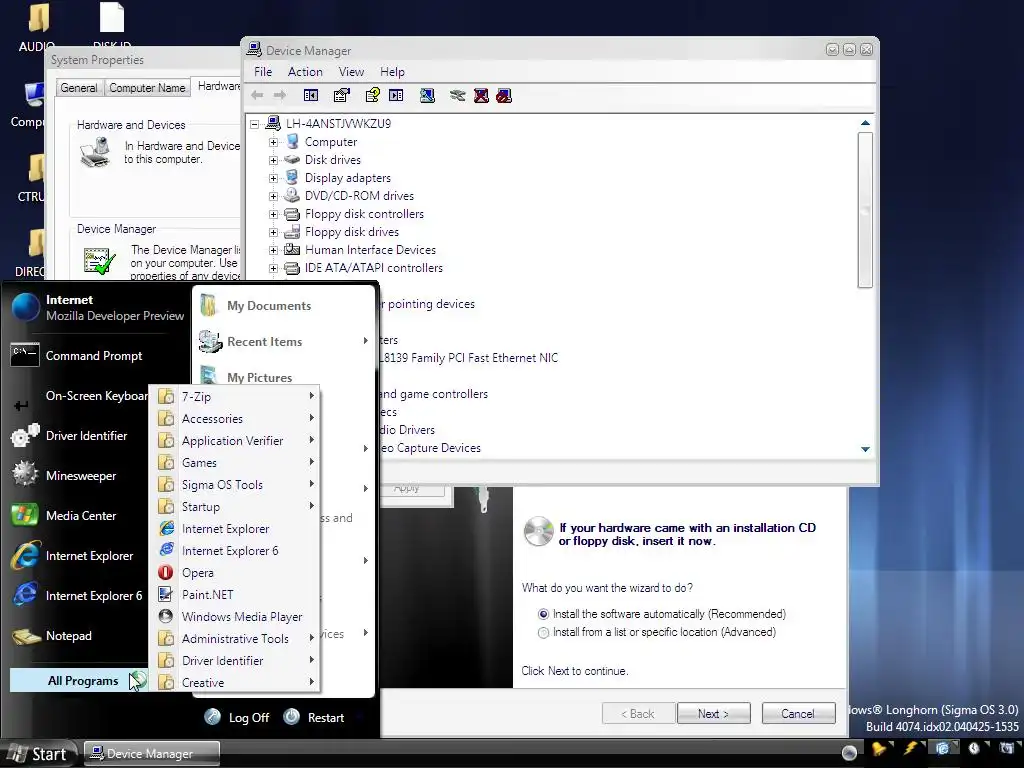This screenshot has width=1024, height=768.
Task: Click Log Off in Start menu
Action: tap(237, 717)
